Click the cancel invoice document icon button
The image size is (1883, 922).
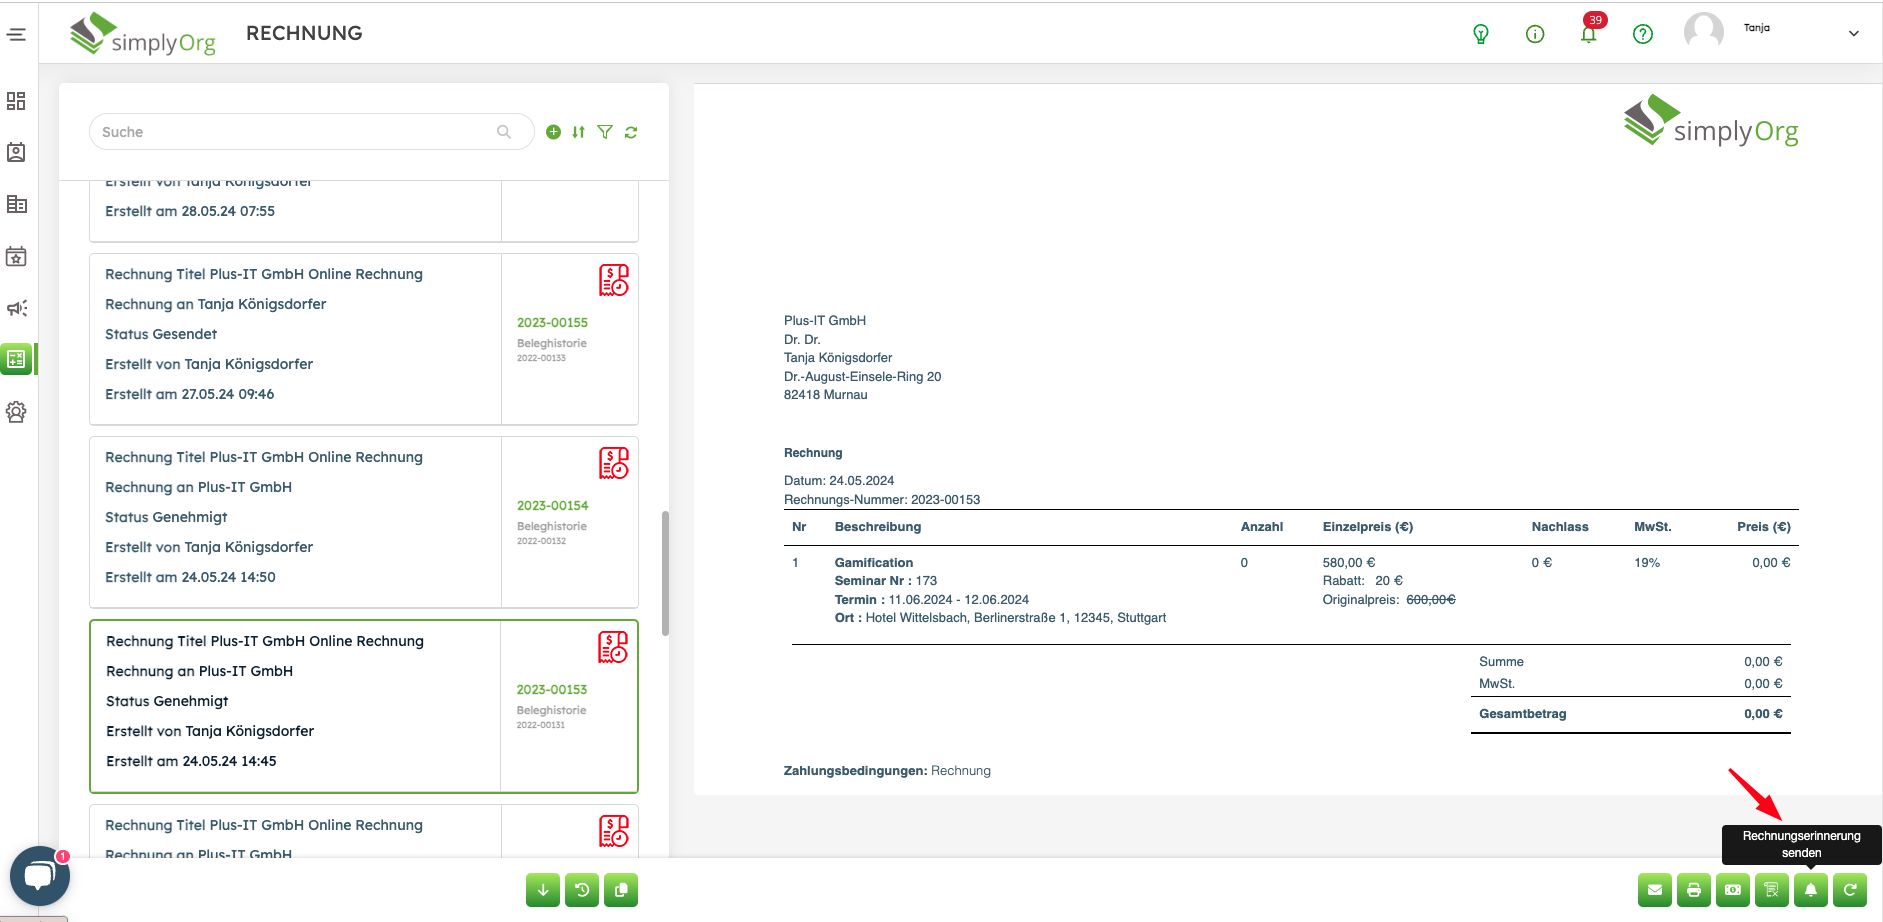[x=1771, y=890]
